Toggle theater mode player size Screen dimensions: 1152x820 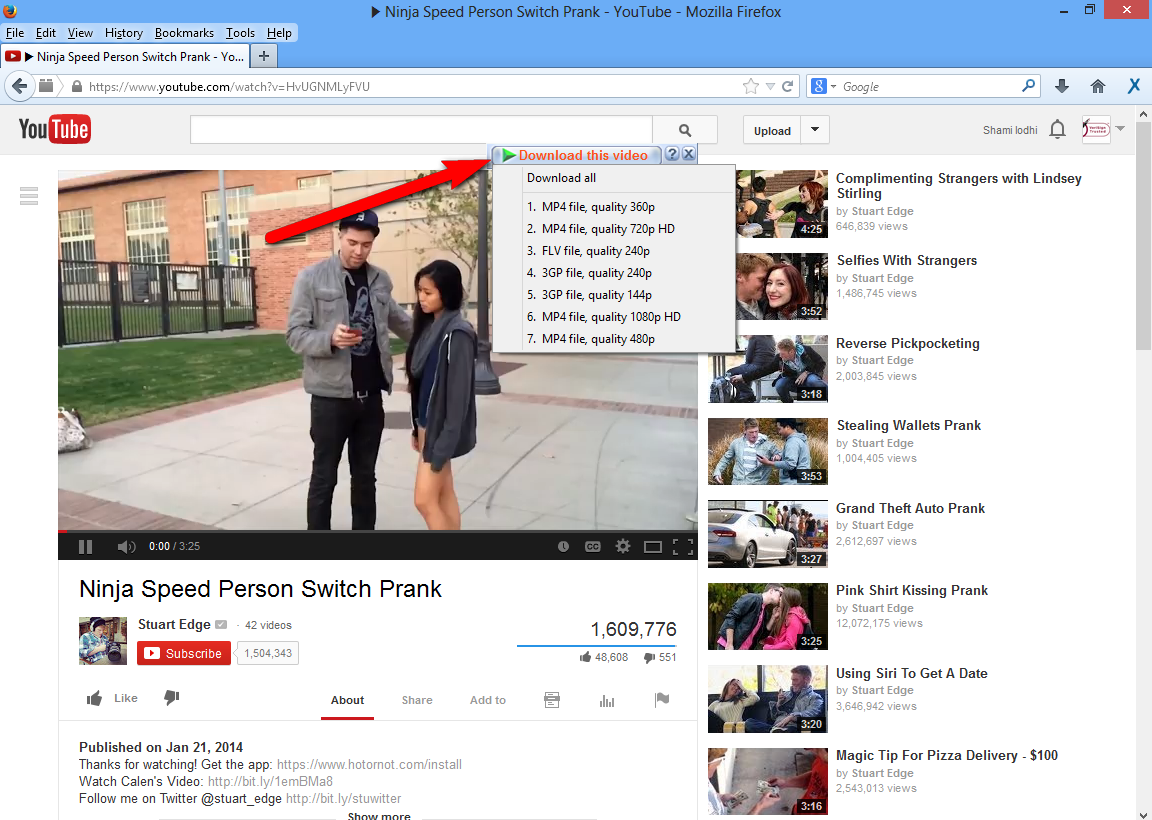tap(652, 547)
